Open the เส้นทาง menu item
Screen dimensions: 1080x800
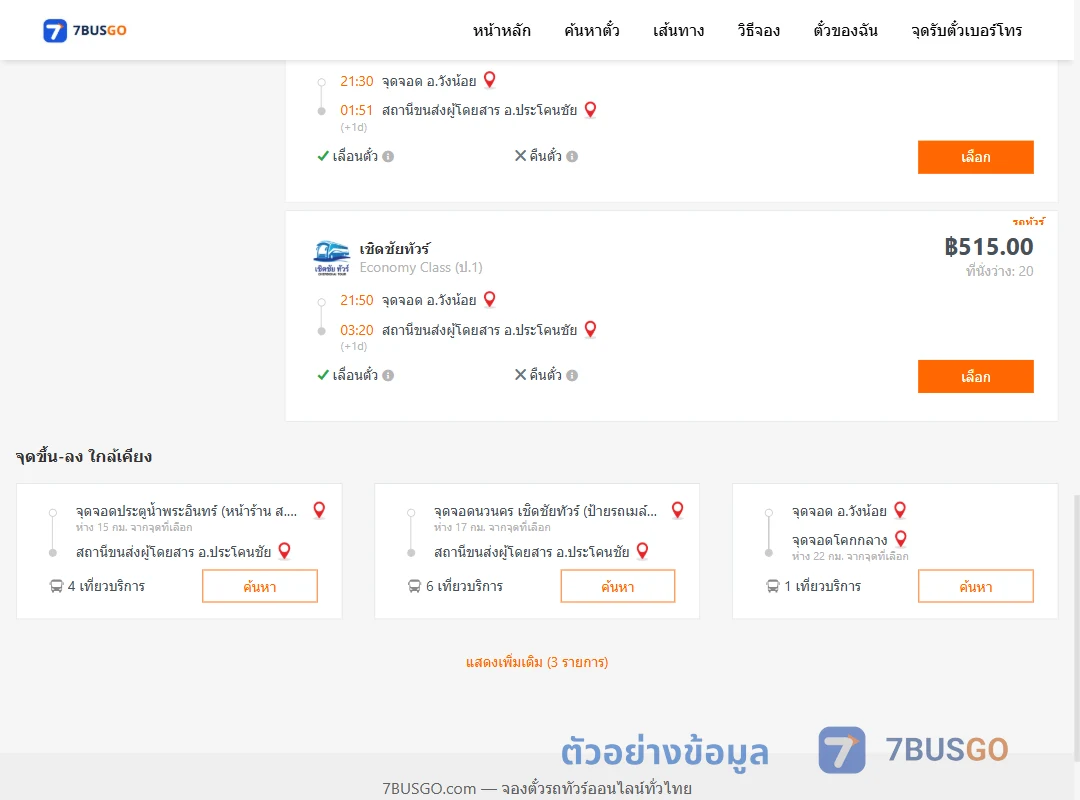tap(678, 30)
